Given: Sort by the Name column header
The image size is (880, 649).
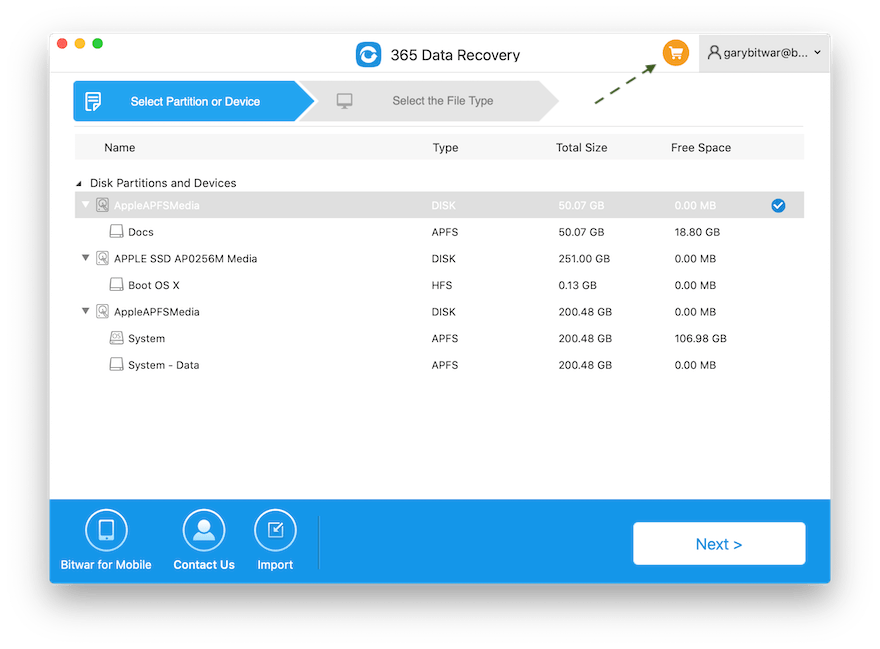Looking at the screenshot, I should point(120,148).
